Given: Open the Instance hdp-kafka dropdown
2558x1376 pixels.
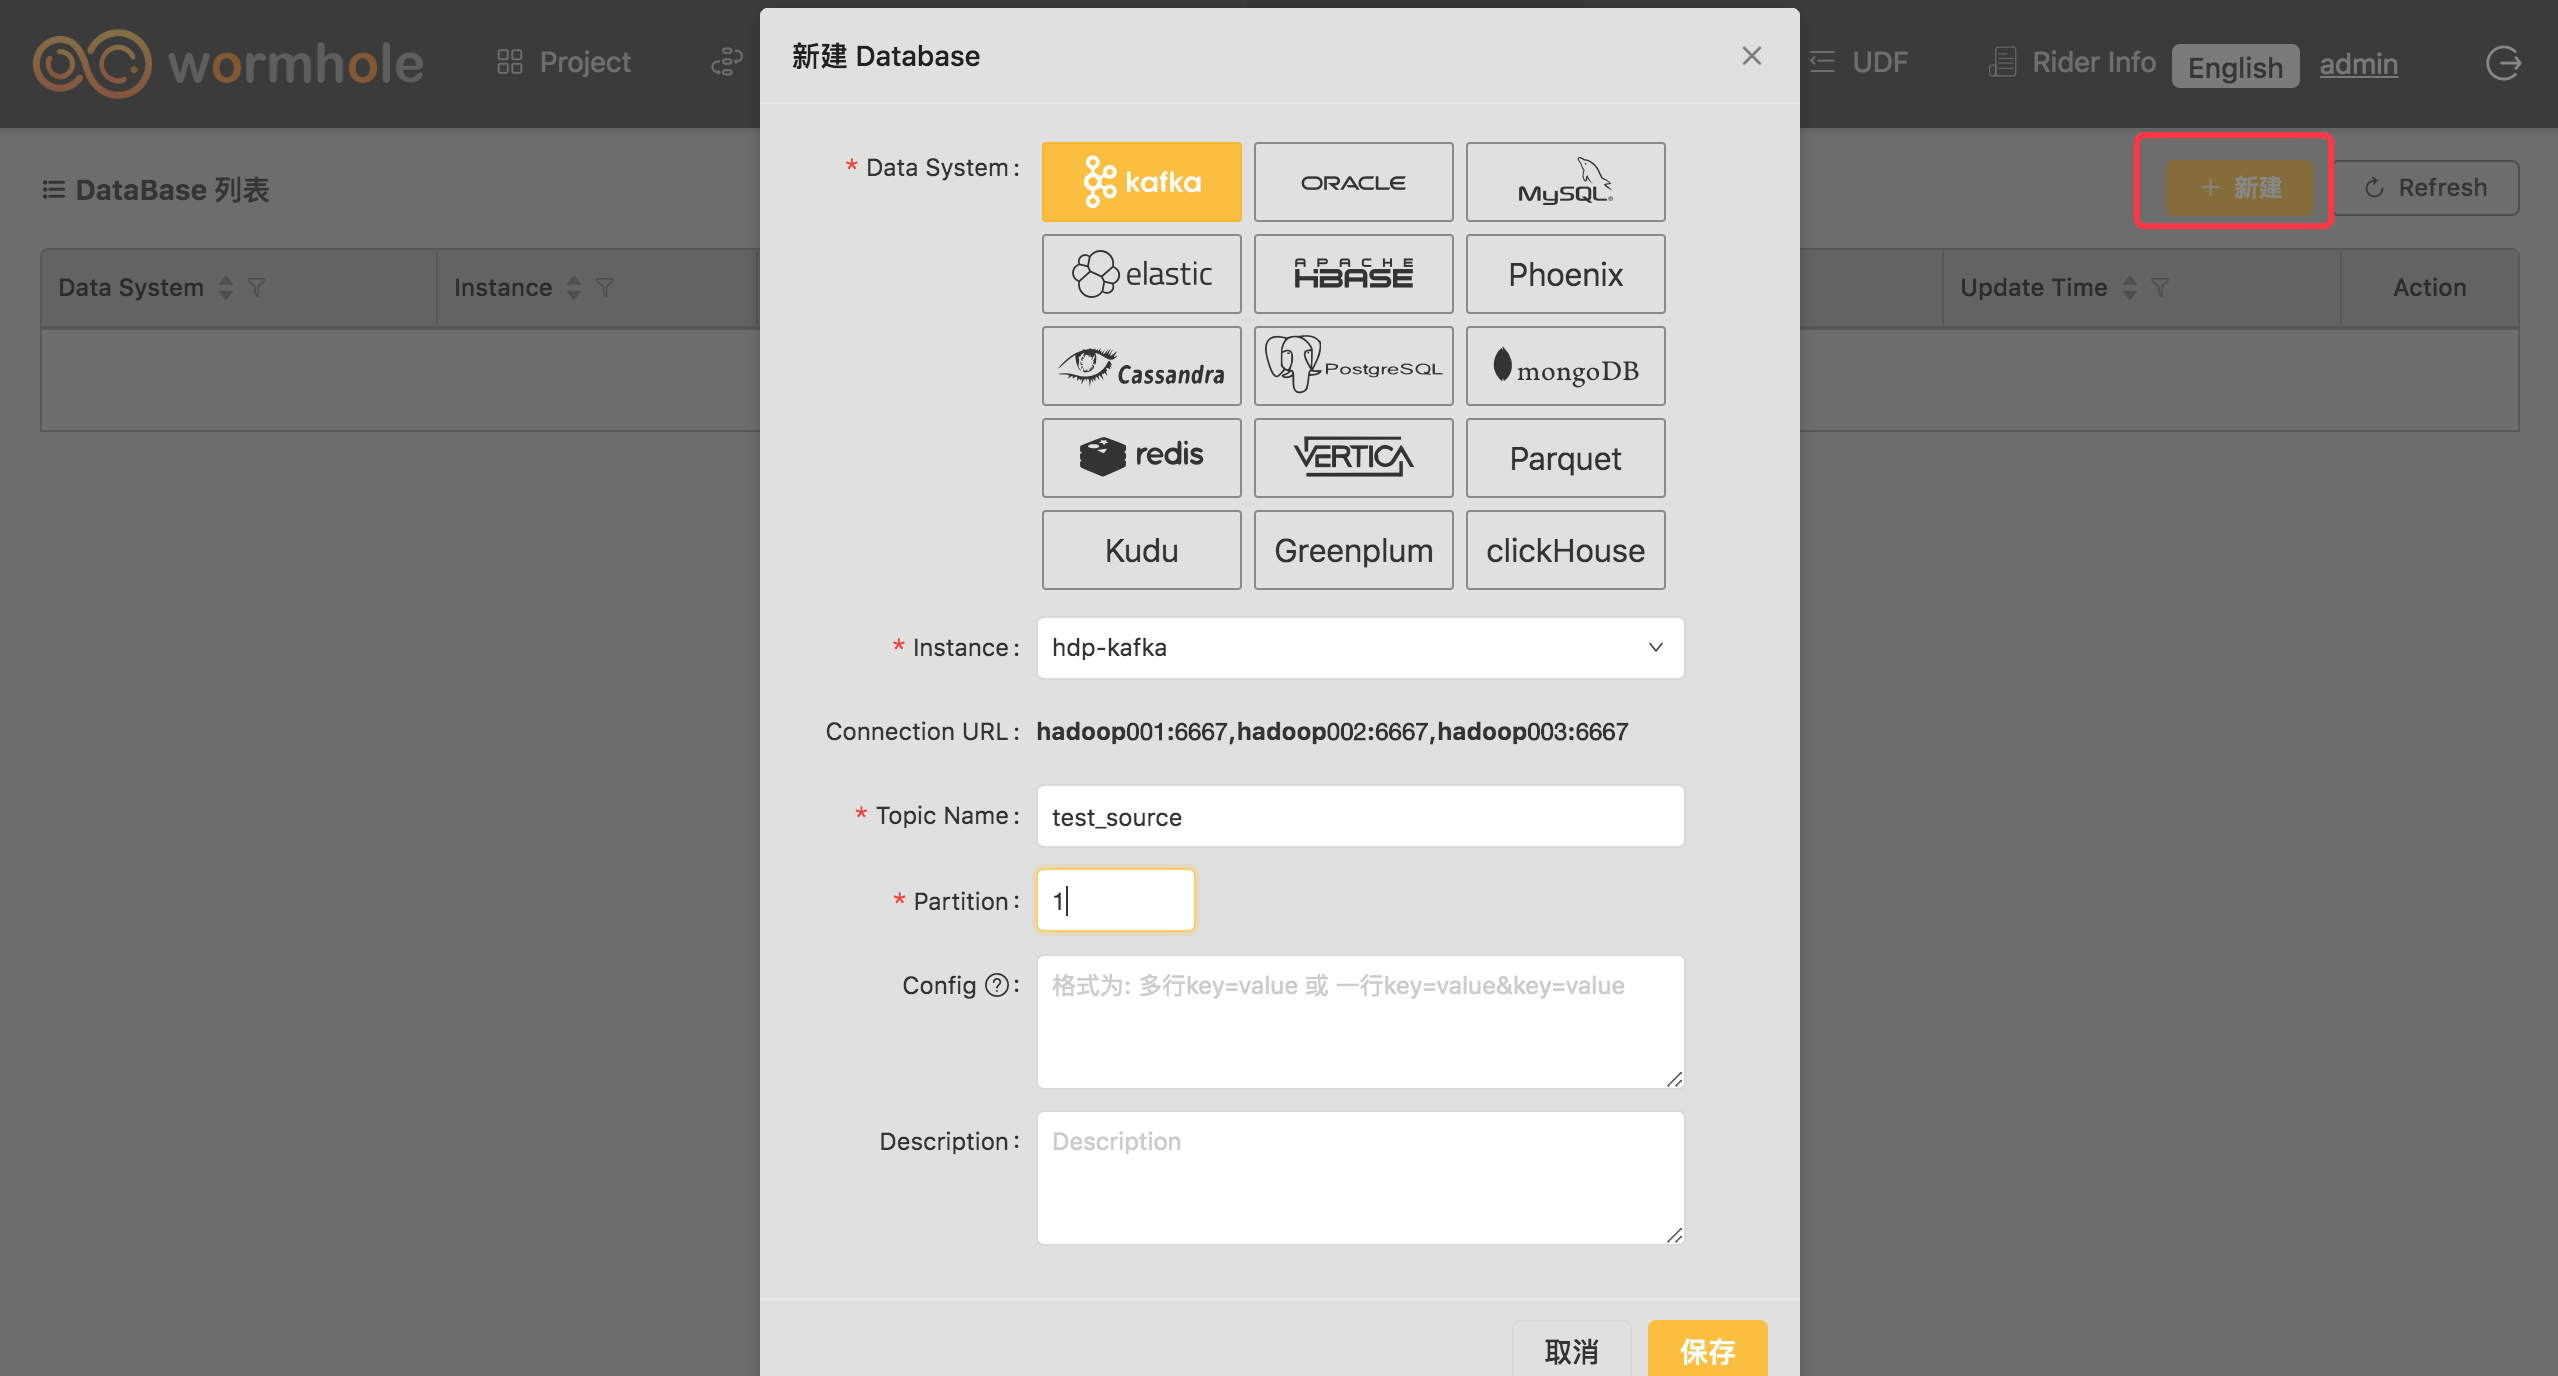Looking at the screenshot, I should (x=1360, y=648).
